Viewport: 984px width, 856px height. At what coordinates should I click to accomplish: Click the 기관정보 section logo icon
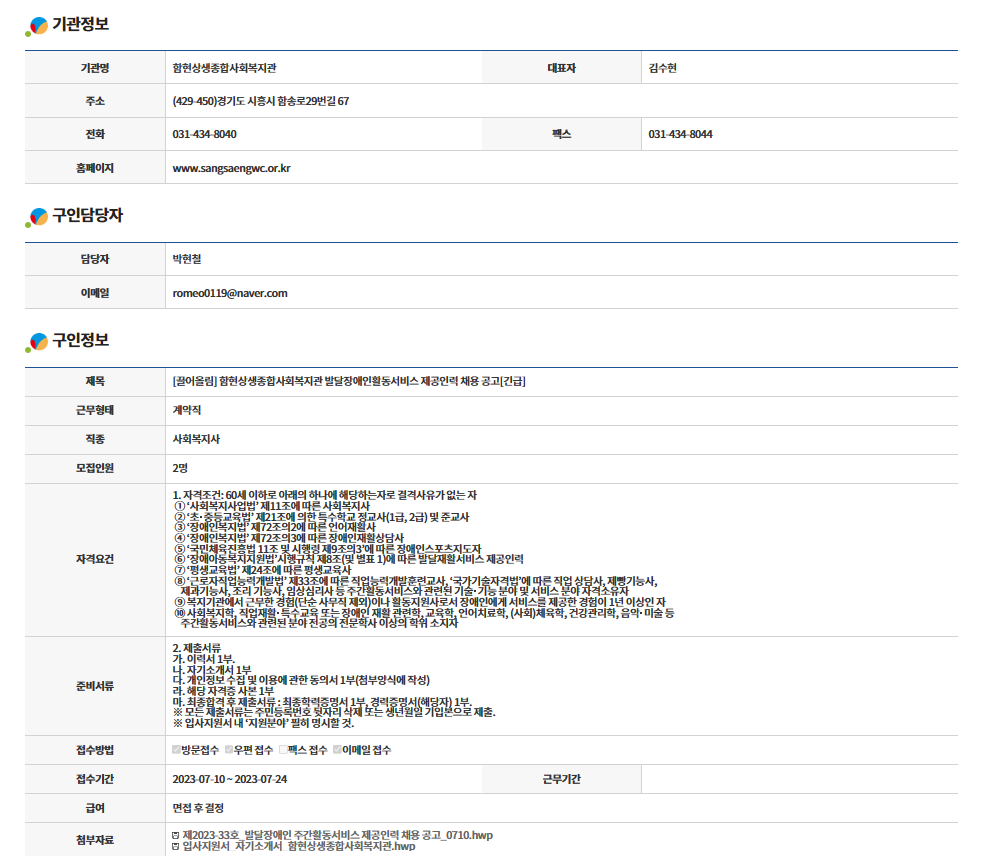click(x=37, y=26)
